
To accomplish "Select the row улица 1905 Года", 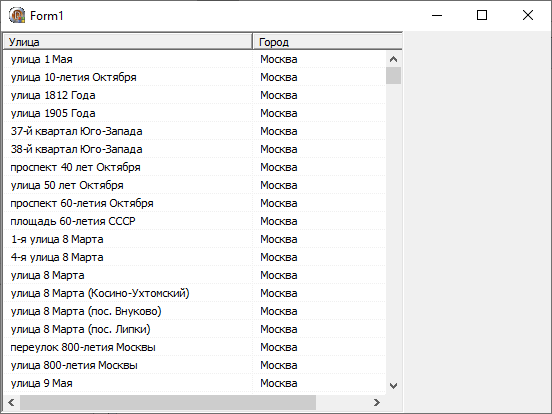I will [195, 113].
